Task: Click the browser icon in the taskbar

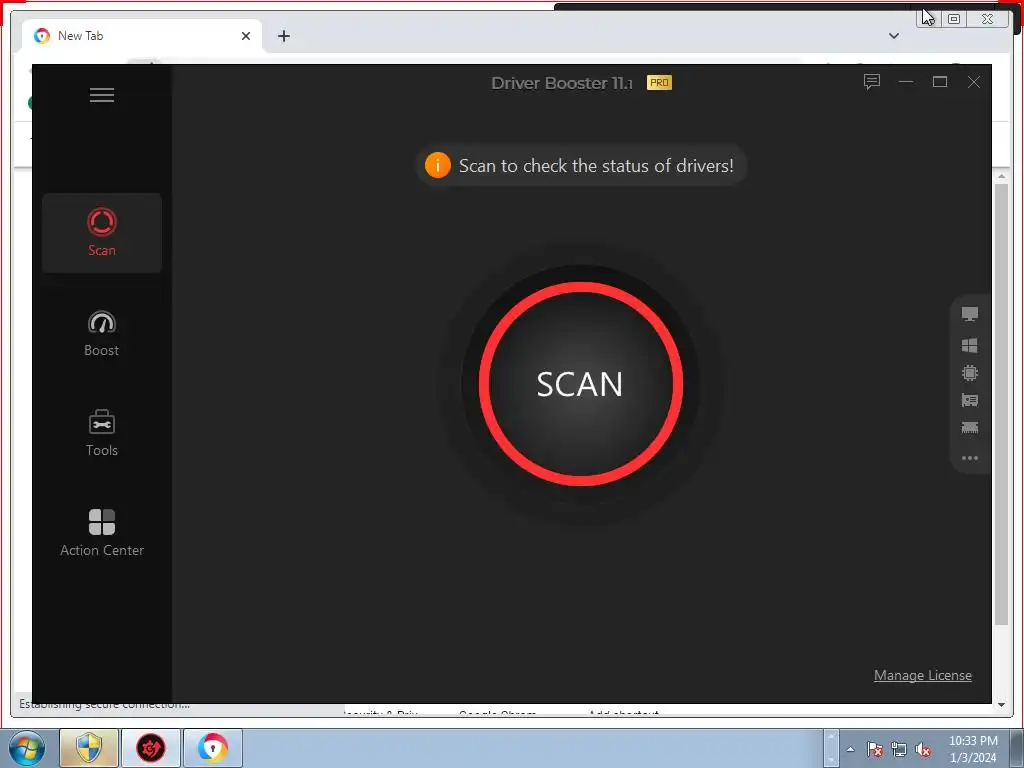Action: (213, 748)
